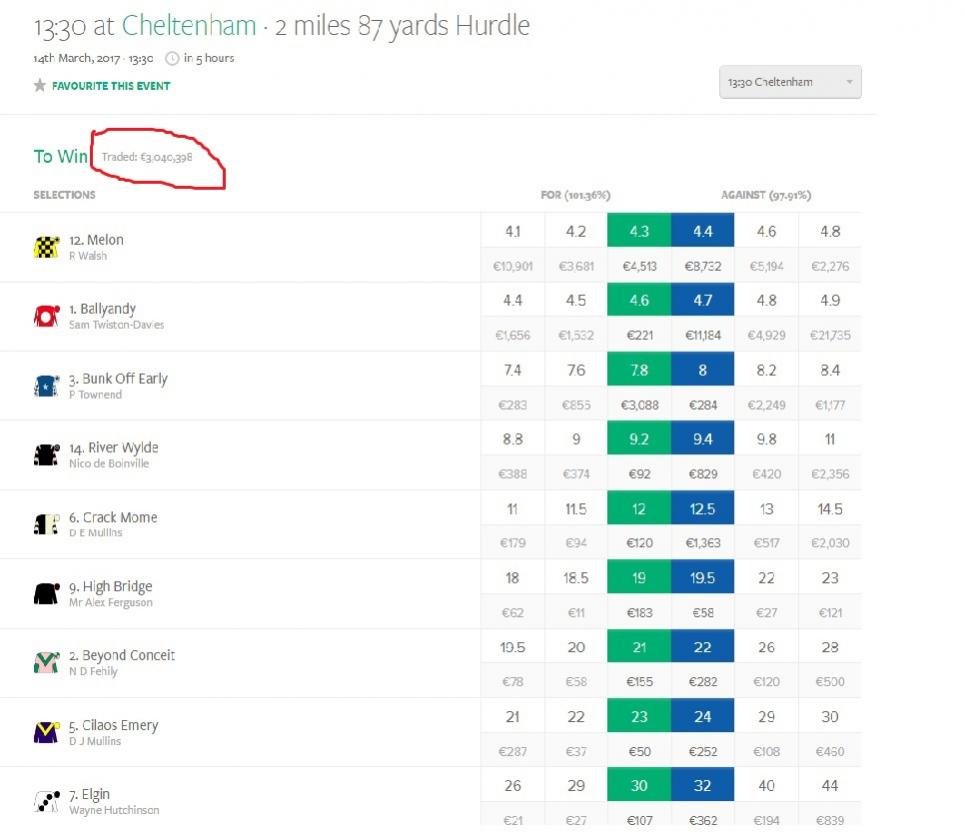Select Bunk Off Early's 7.4 price cell
Viewport: 965px width, 832px height.
point(512,369)
